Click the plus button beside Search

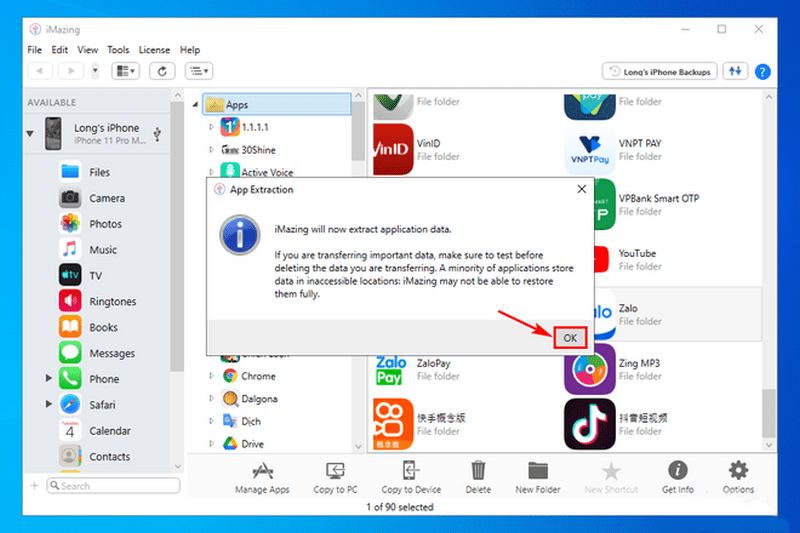(35, 486)
